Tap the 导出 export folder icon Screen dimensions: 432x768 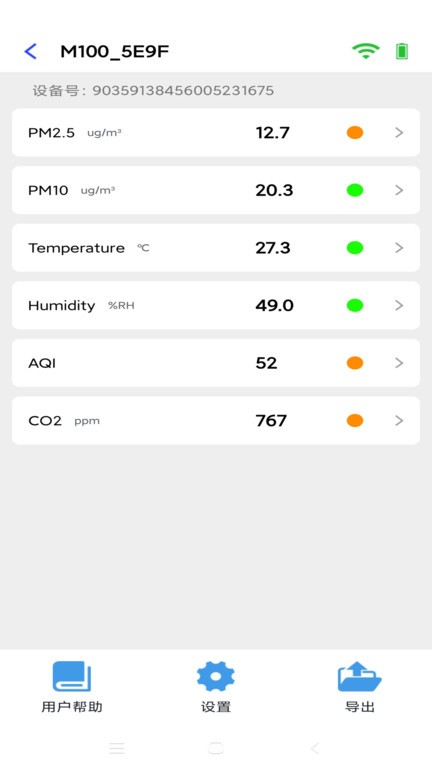pyautogui.click(x=360, y=676)
